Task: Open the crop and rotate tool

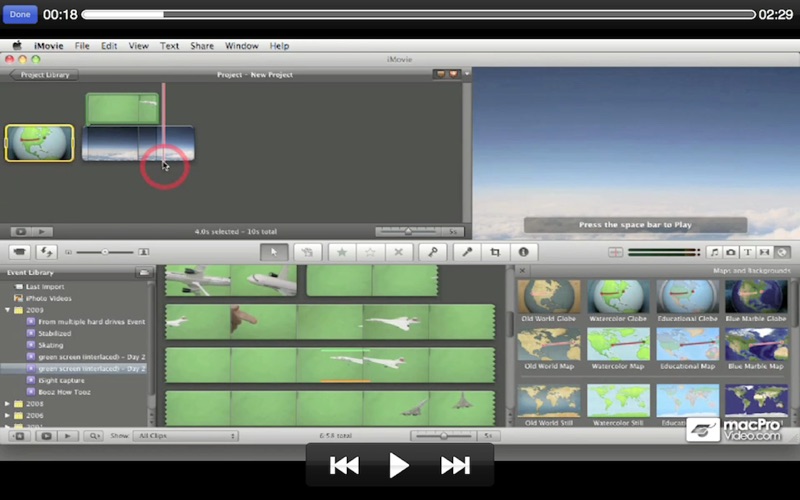Action: [x=495, y=252]
